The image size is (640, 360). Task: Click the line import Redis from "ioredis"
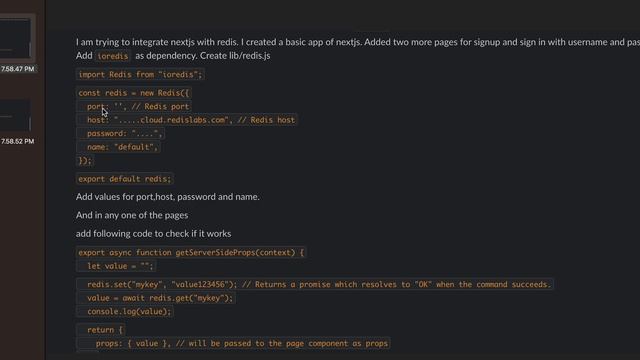(x=140, y=74)
